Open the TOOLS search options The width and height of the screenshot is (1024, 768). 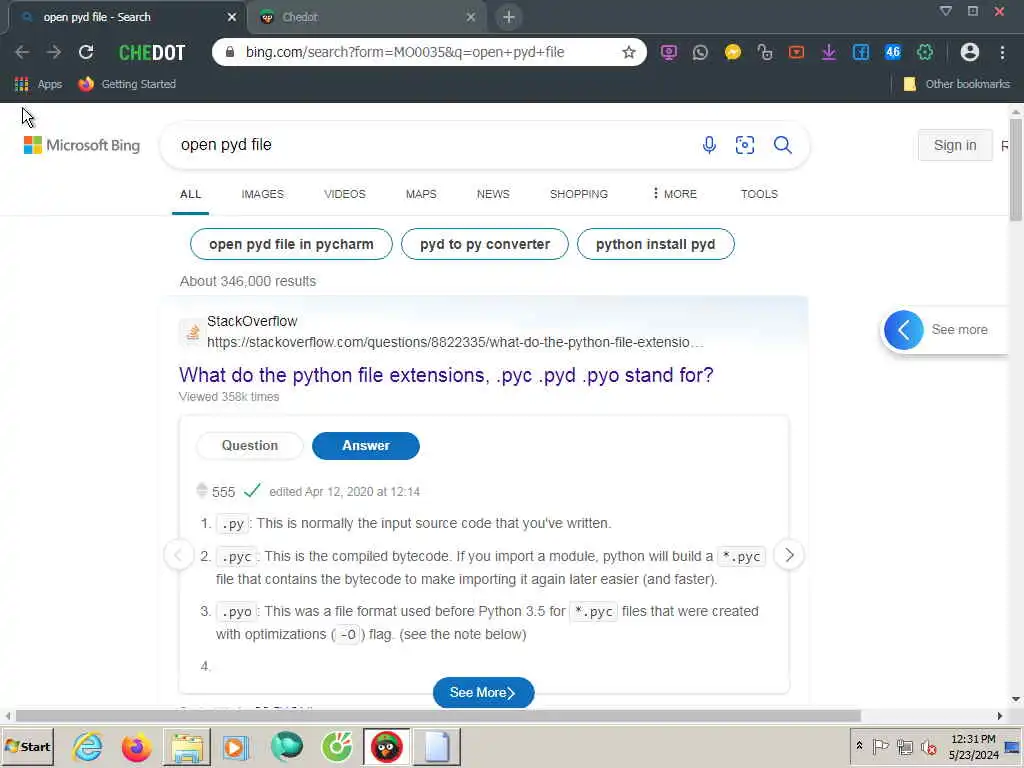pos(759,194)
